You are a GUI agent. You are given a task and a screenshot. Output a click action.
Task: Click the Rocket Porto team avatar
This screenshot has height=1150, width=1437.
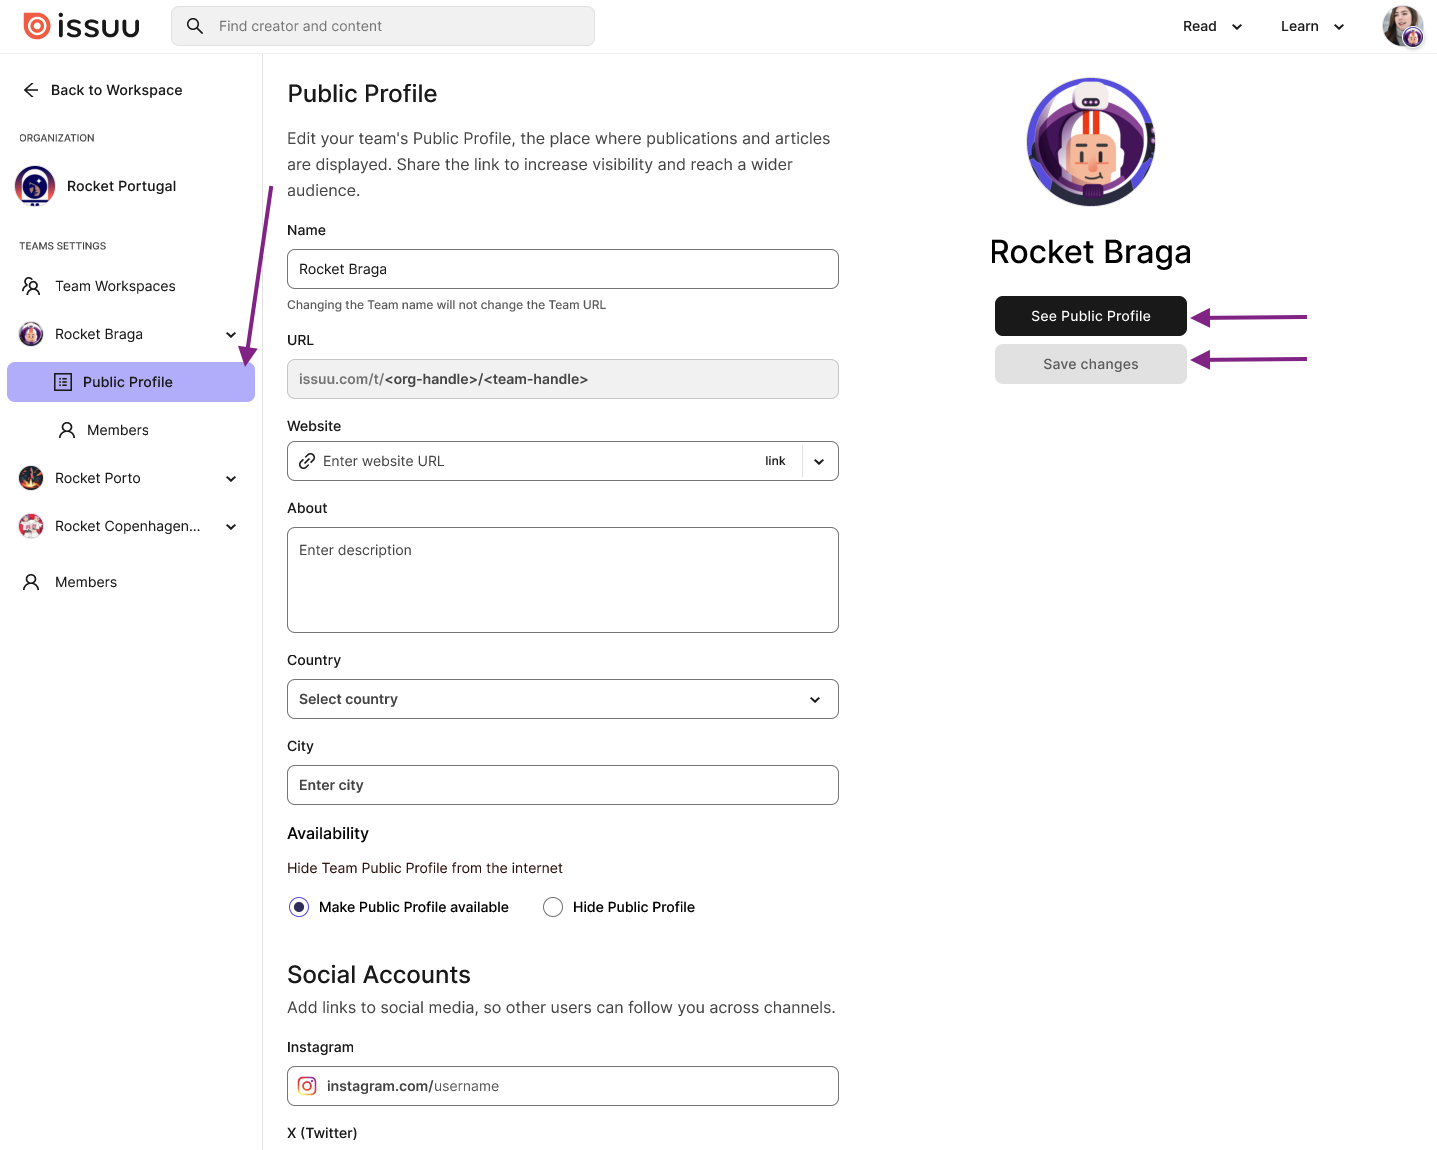[x=31, y=478]
